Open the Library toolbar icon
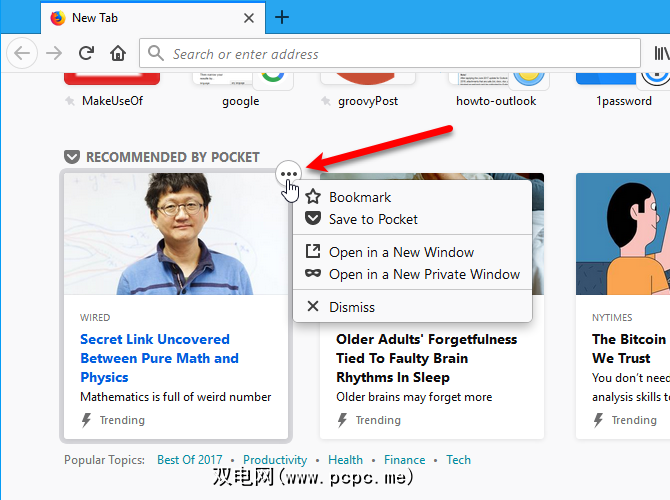670x500 pixels. [x=661, y=53]
